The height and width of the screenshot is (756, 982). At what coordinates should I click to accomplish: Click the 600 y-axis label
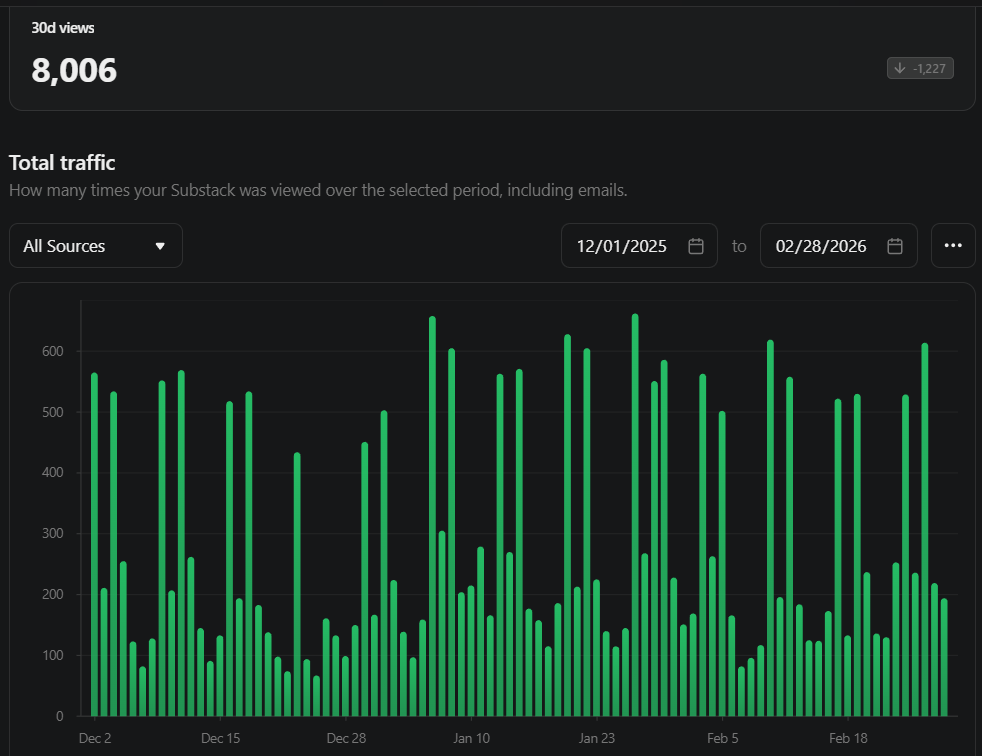[x=53, y=351]
